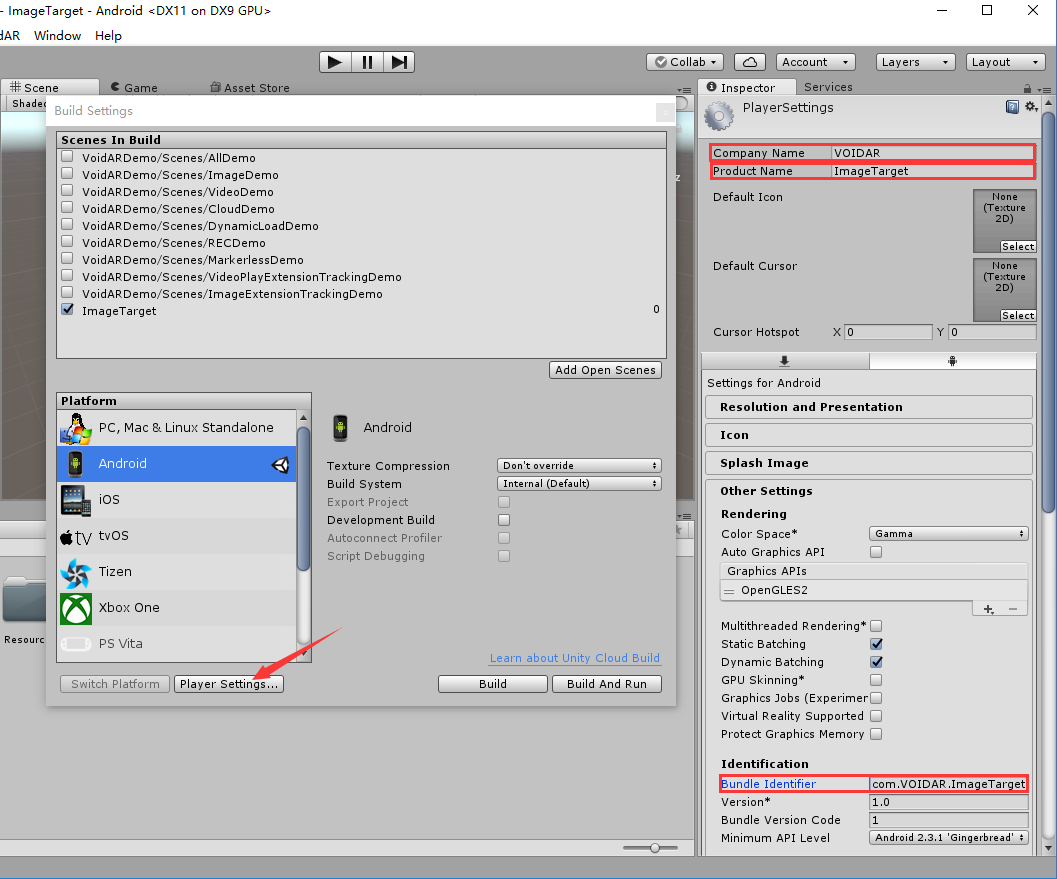Select the PS Vita platform
The width and height of the screenshot is (1057, 879).
click(x=177, y=644)
